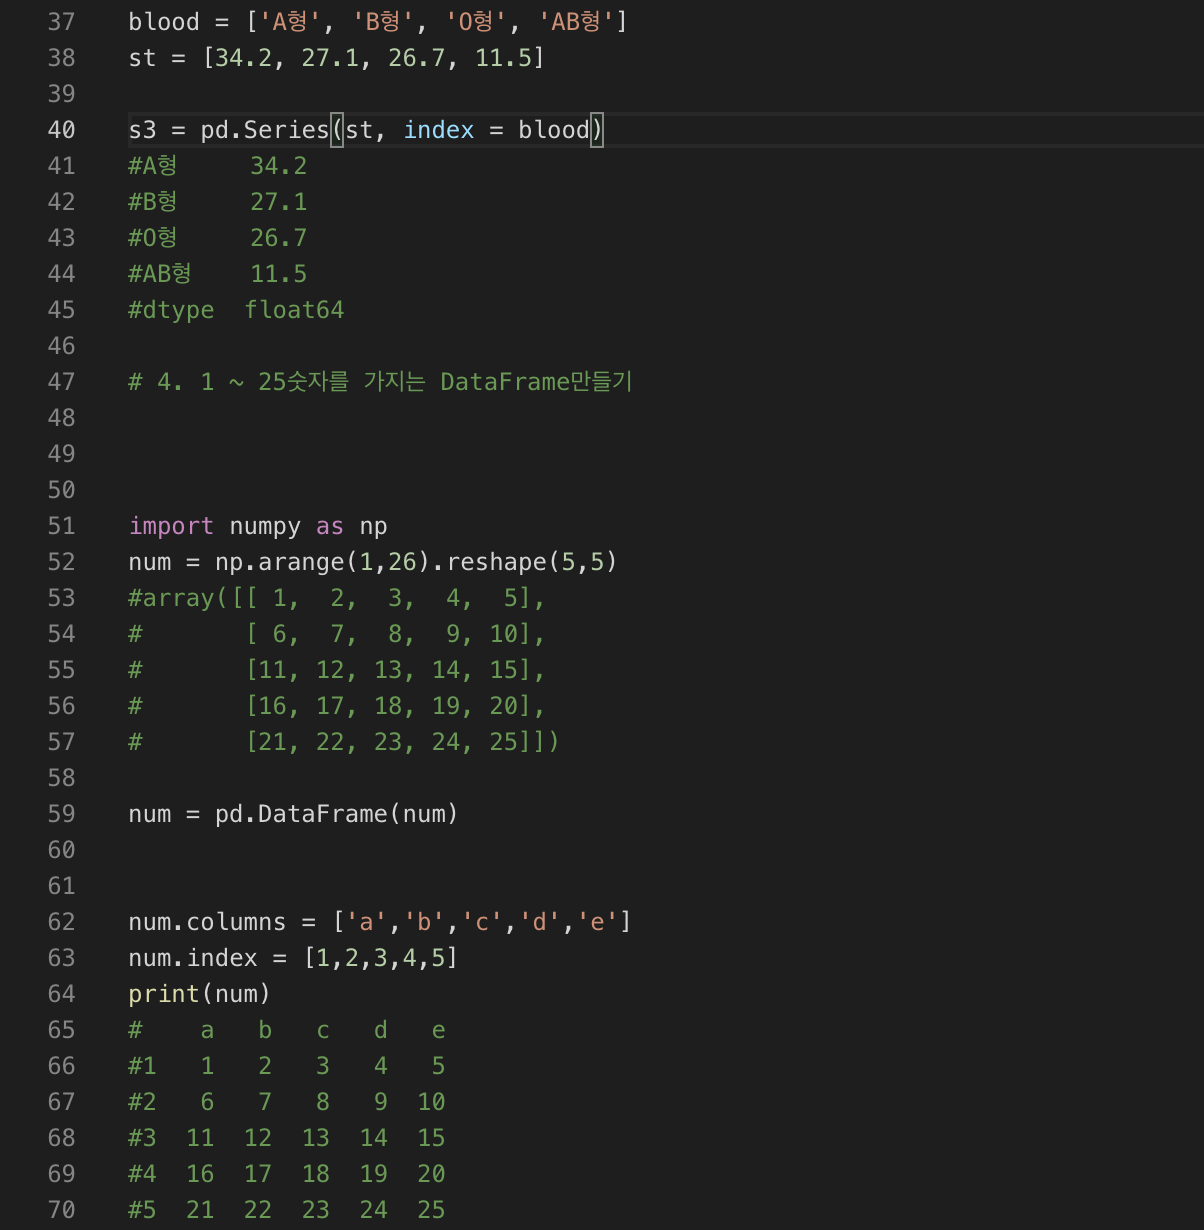Click 'num.index' on line 63

(193, 958)
